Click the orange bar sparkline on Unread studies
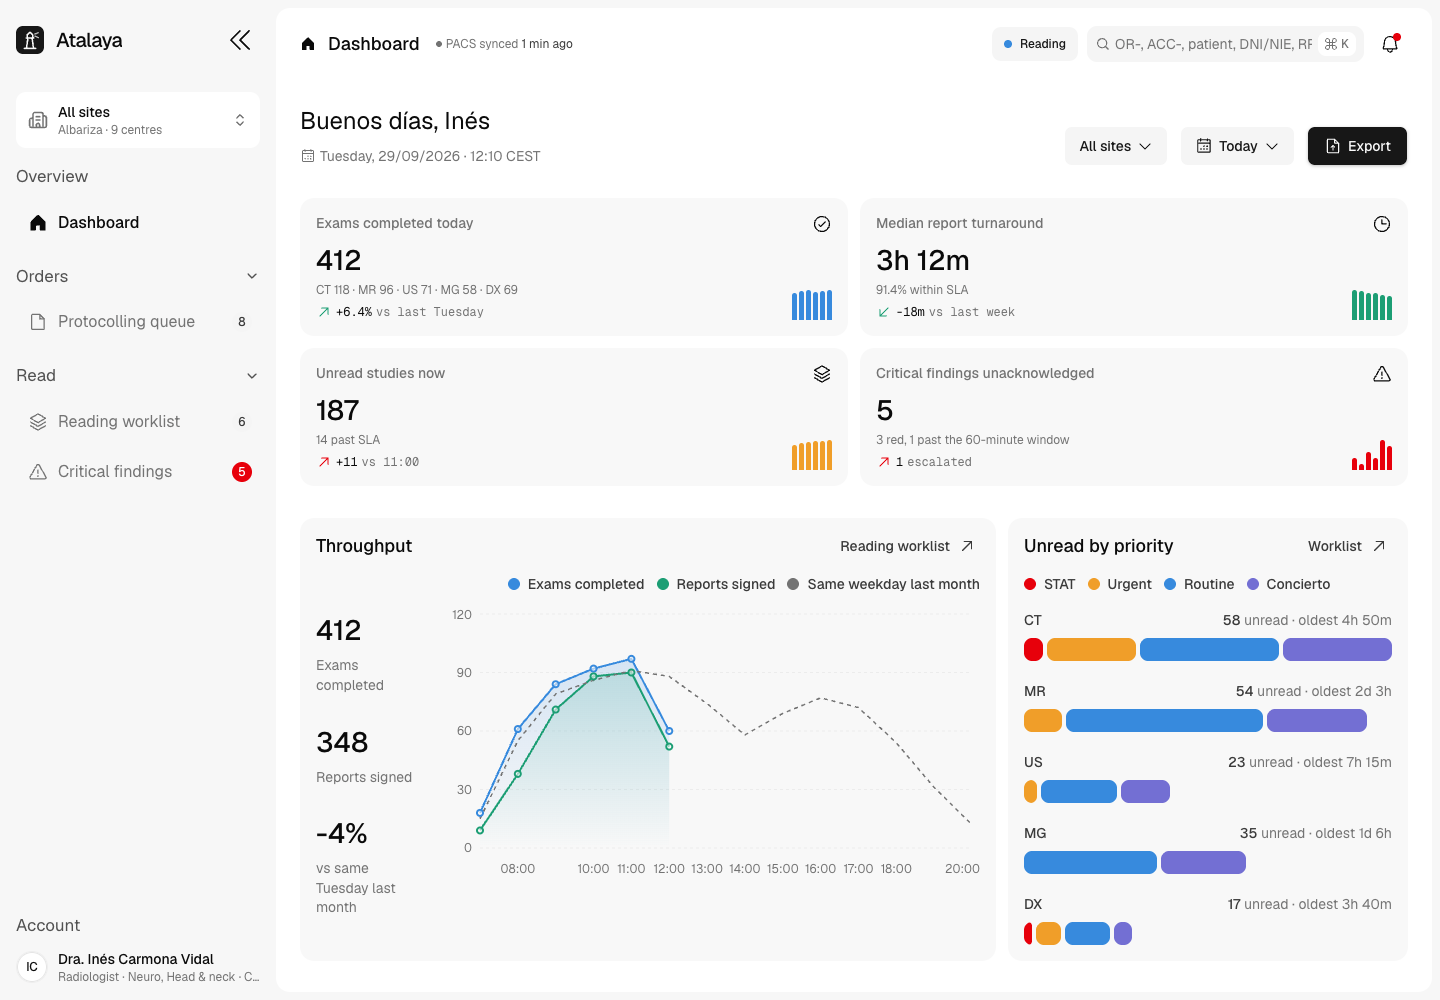This screenshot has width=1440, height=1000. coord(812,455)
